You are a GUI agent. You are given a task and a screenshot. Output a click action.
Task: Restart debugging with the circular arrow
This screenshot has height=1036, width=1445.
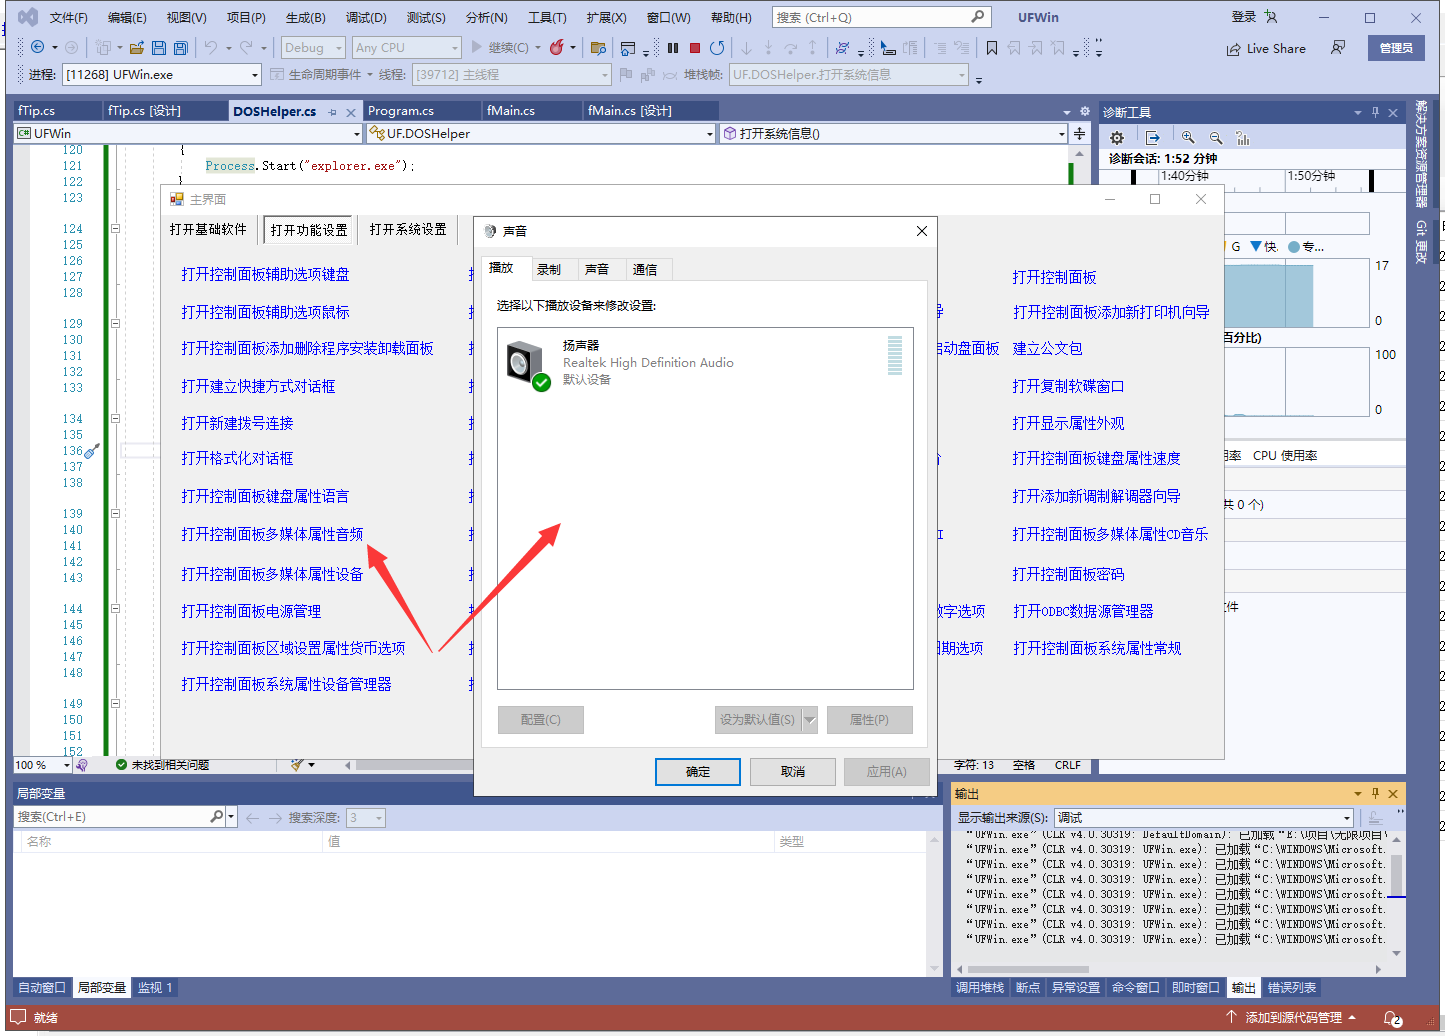(717, 47)
